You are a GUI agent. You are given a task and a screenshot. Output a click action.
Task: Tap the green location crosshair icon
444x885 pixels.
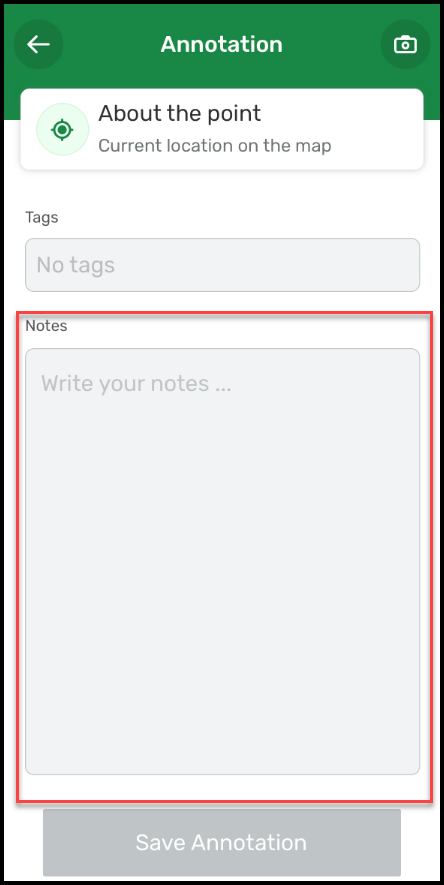click(x=62, y=130)
